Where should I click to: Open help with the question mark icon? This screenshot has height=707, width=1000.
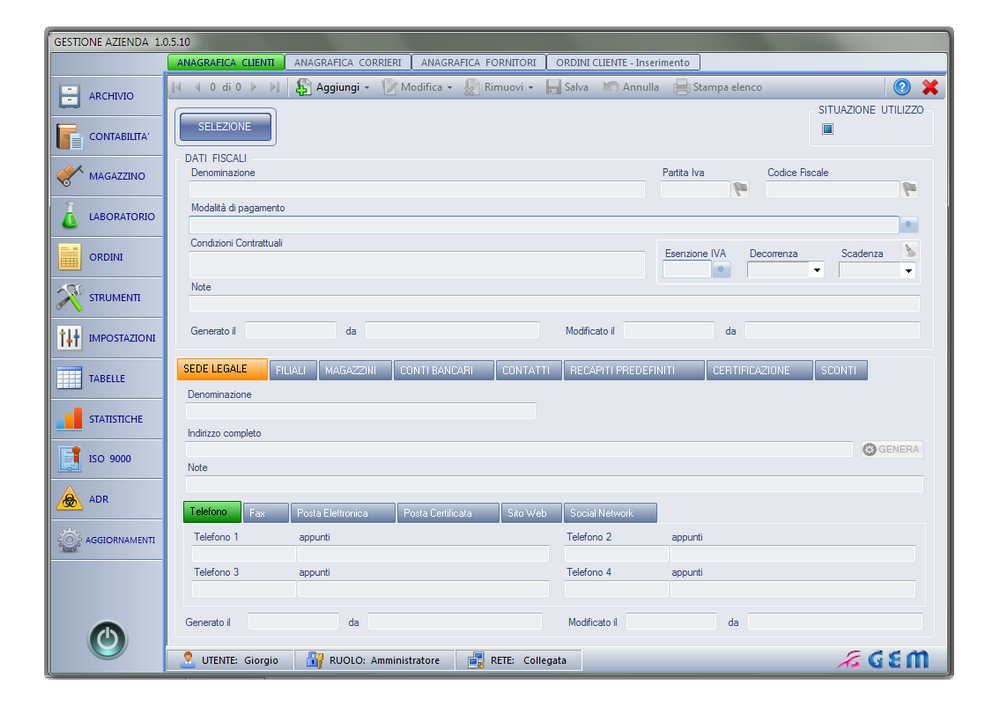pos(902,87)
